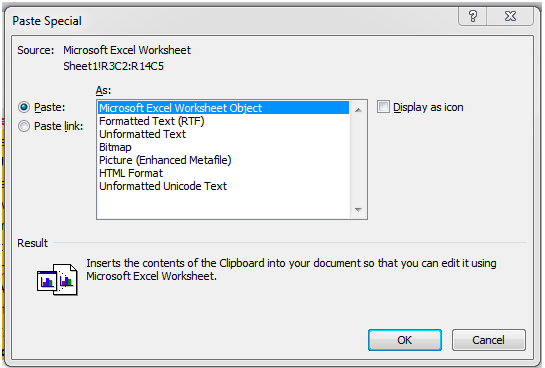Select the Paste link radio button
The height and width of the screenshot is (368, 545).
(x=24, y=126)
